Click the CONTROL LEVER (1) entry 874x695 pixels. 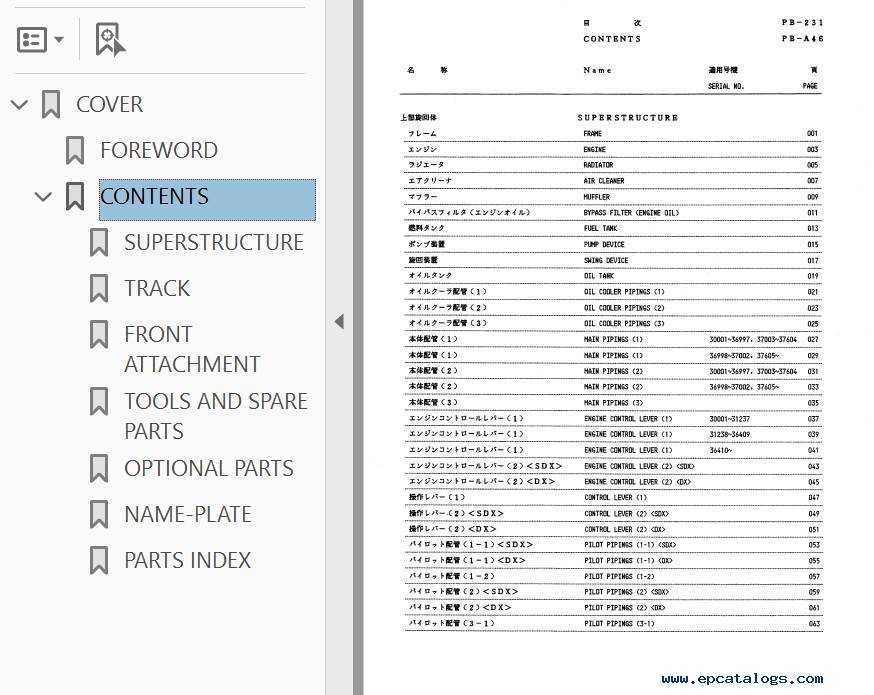click(x=616, y=498)
